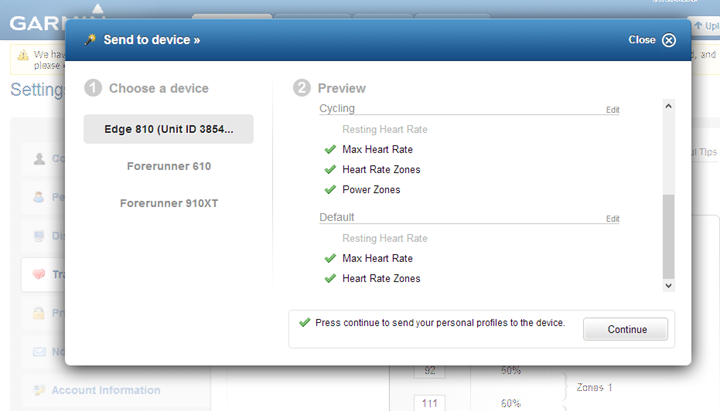Choose Forerunner 610 device
The height and width of the screenshot is (411, 720).
coord(169,166)
